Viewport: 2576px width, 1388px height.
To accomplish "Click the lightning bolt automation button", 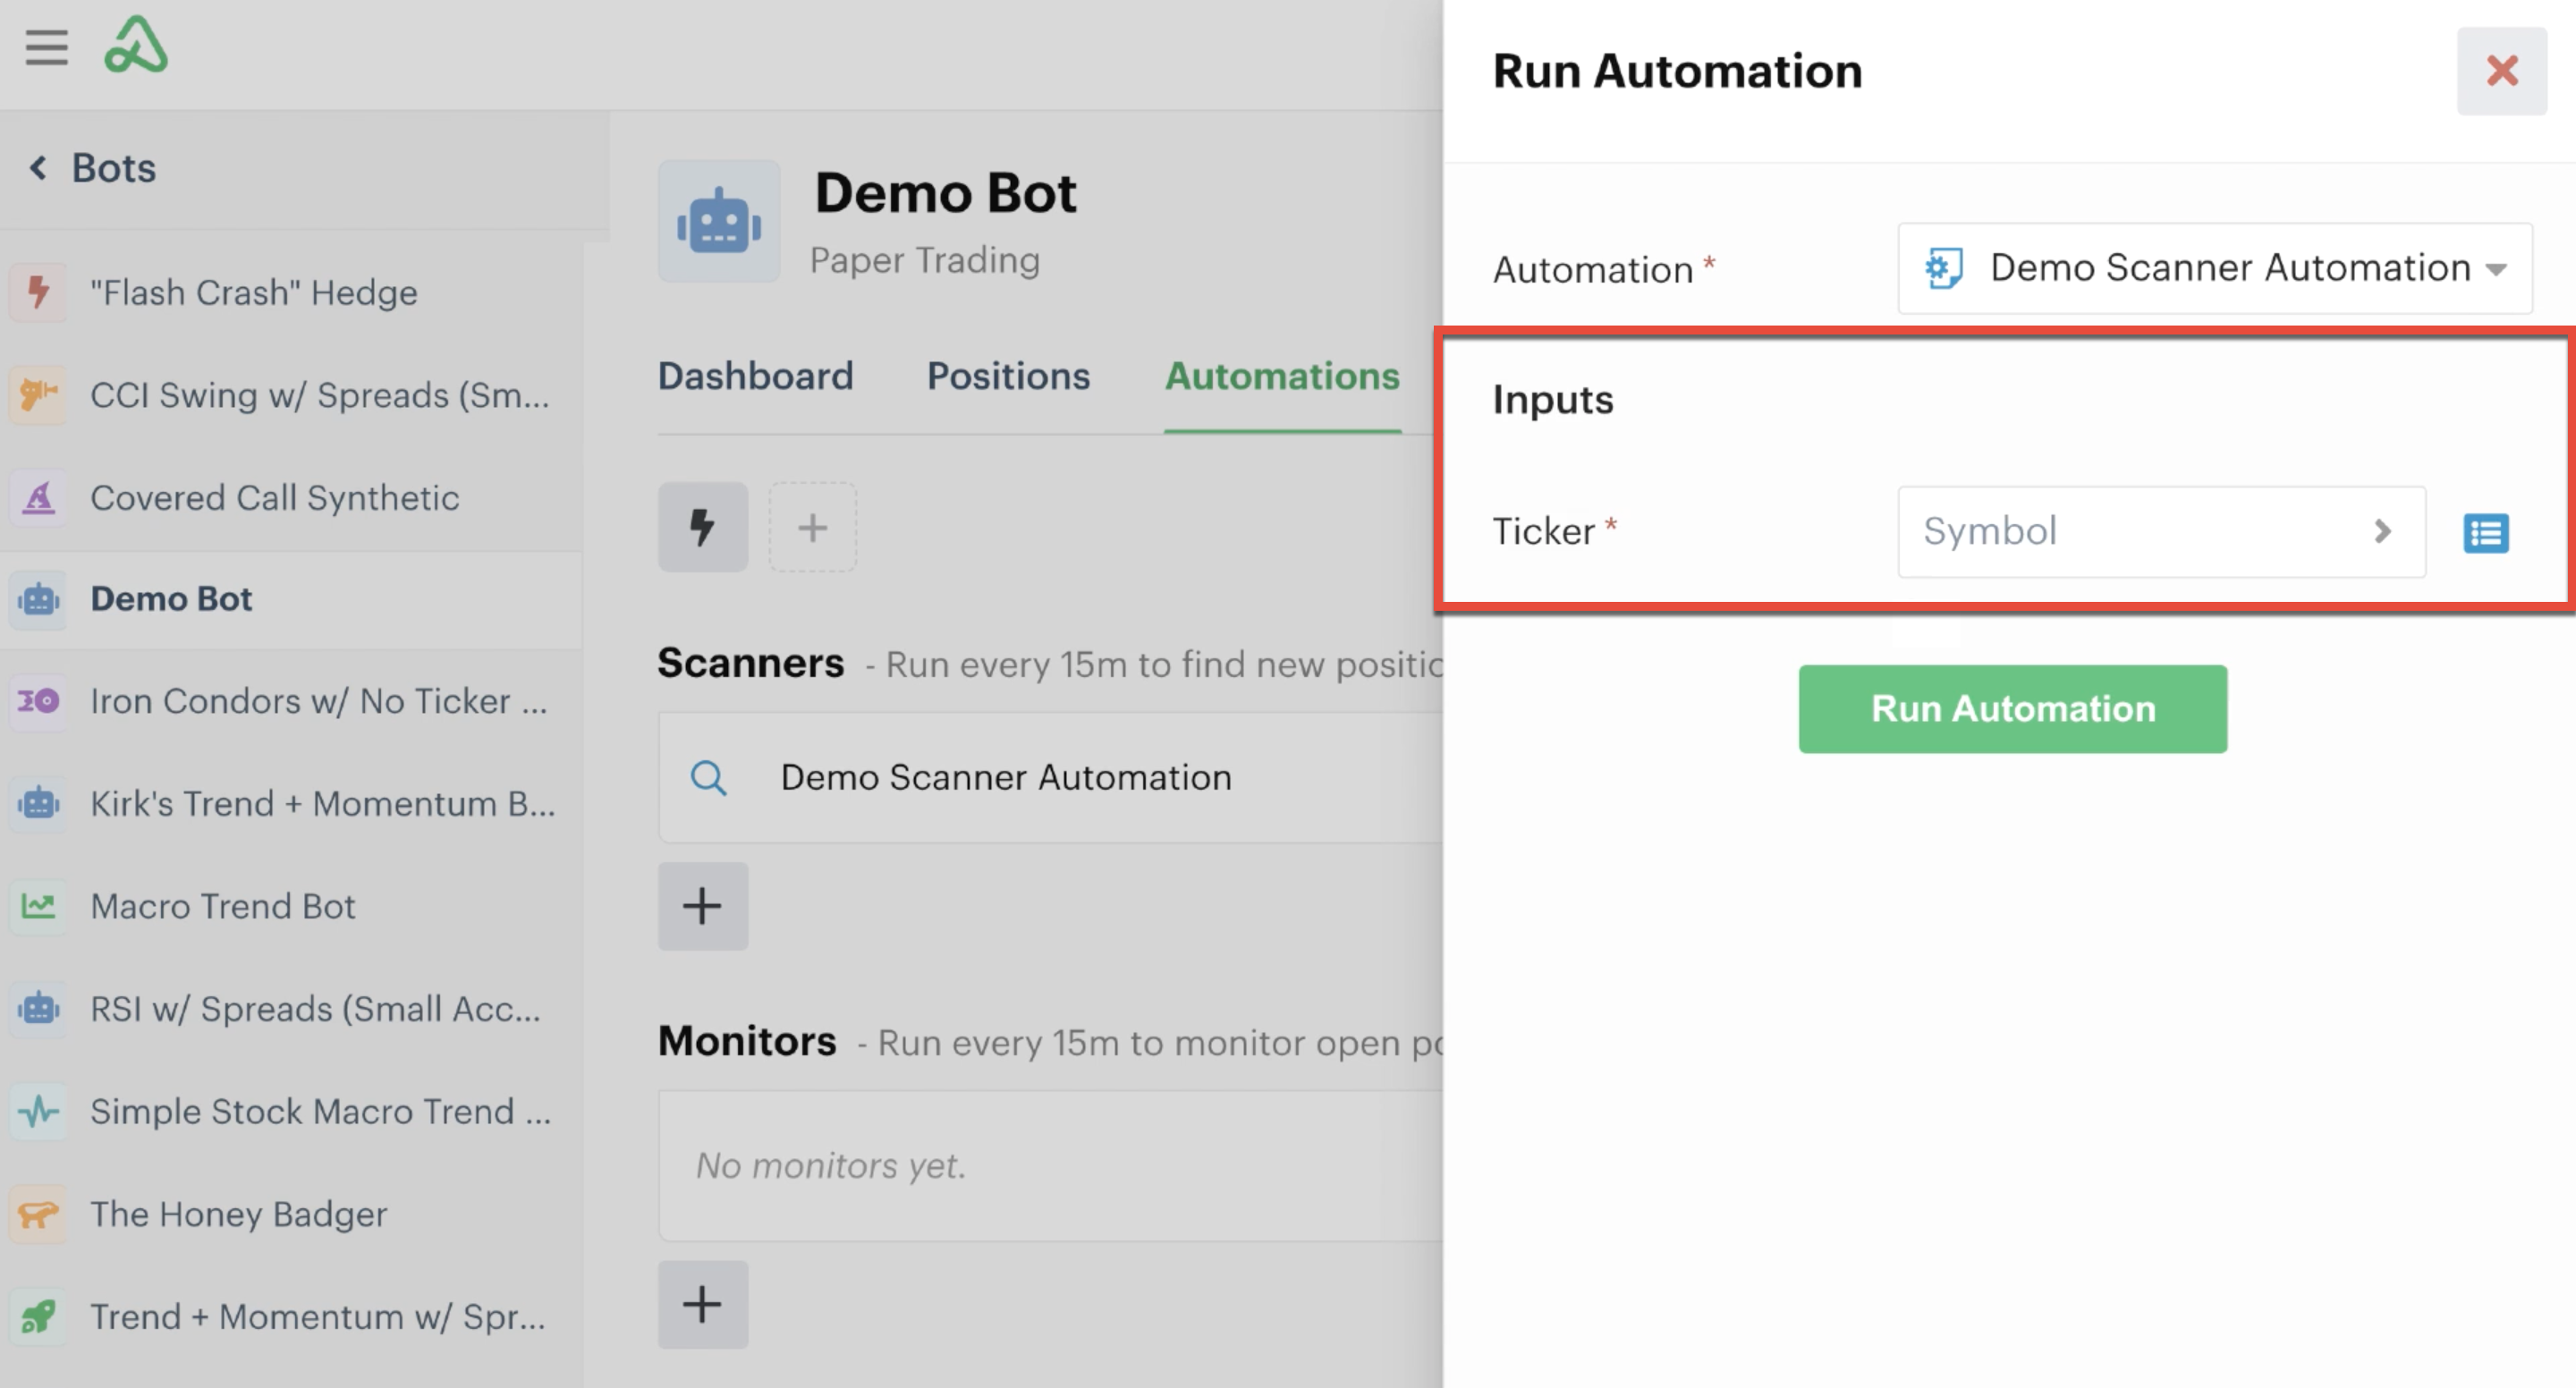I will [x=702, y=527].
